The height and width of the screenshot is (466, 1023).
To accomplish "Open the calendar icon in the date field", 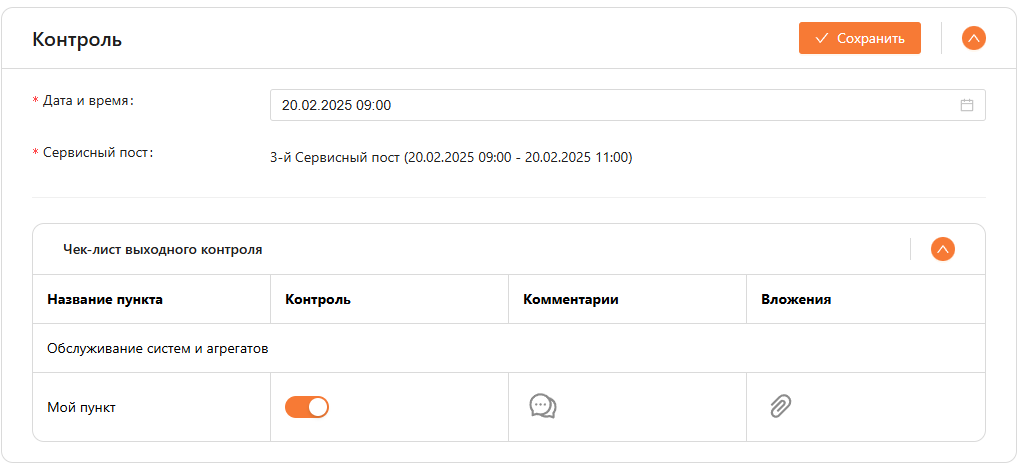I will pyautogui.click(x=966, y=105).
